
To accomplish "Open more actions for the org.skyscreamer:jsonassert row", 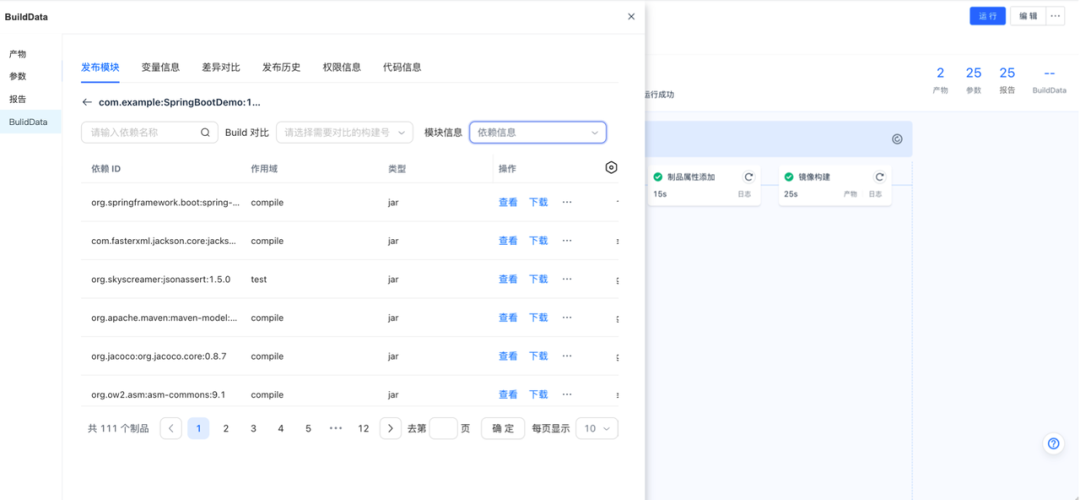I will (x=567, y=279).
